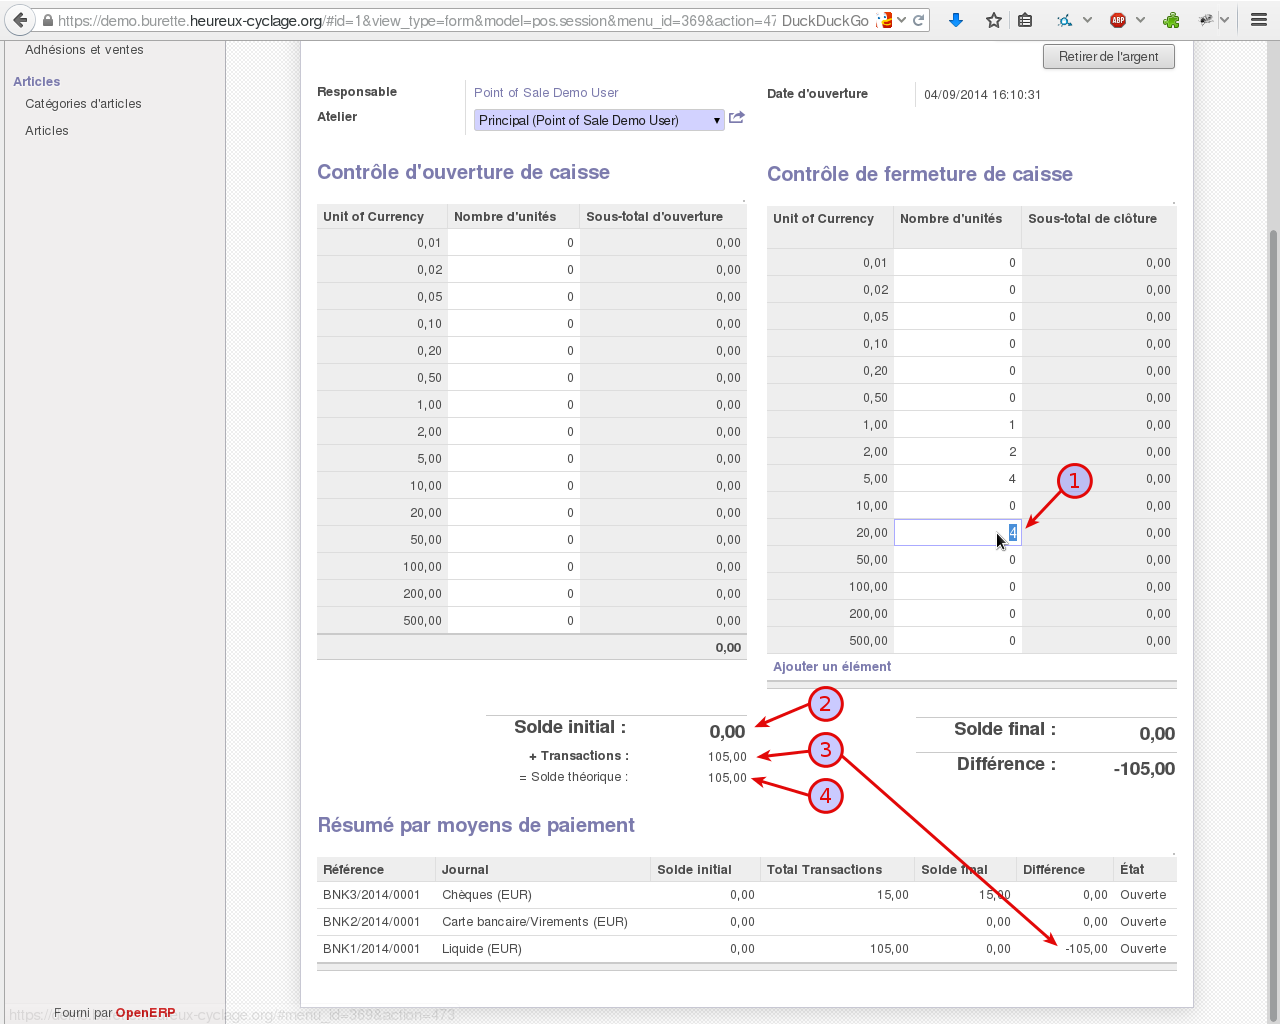Click the opening date 04/09/2014 16:10:31

[982, 95]
